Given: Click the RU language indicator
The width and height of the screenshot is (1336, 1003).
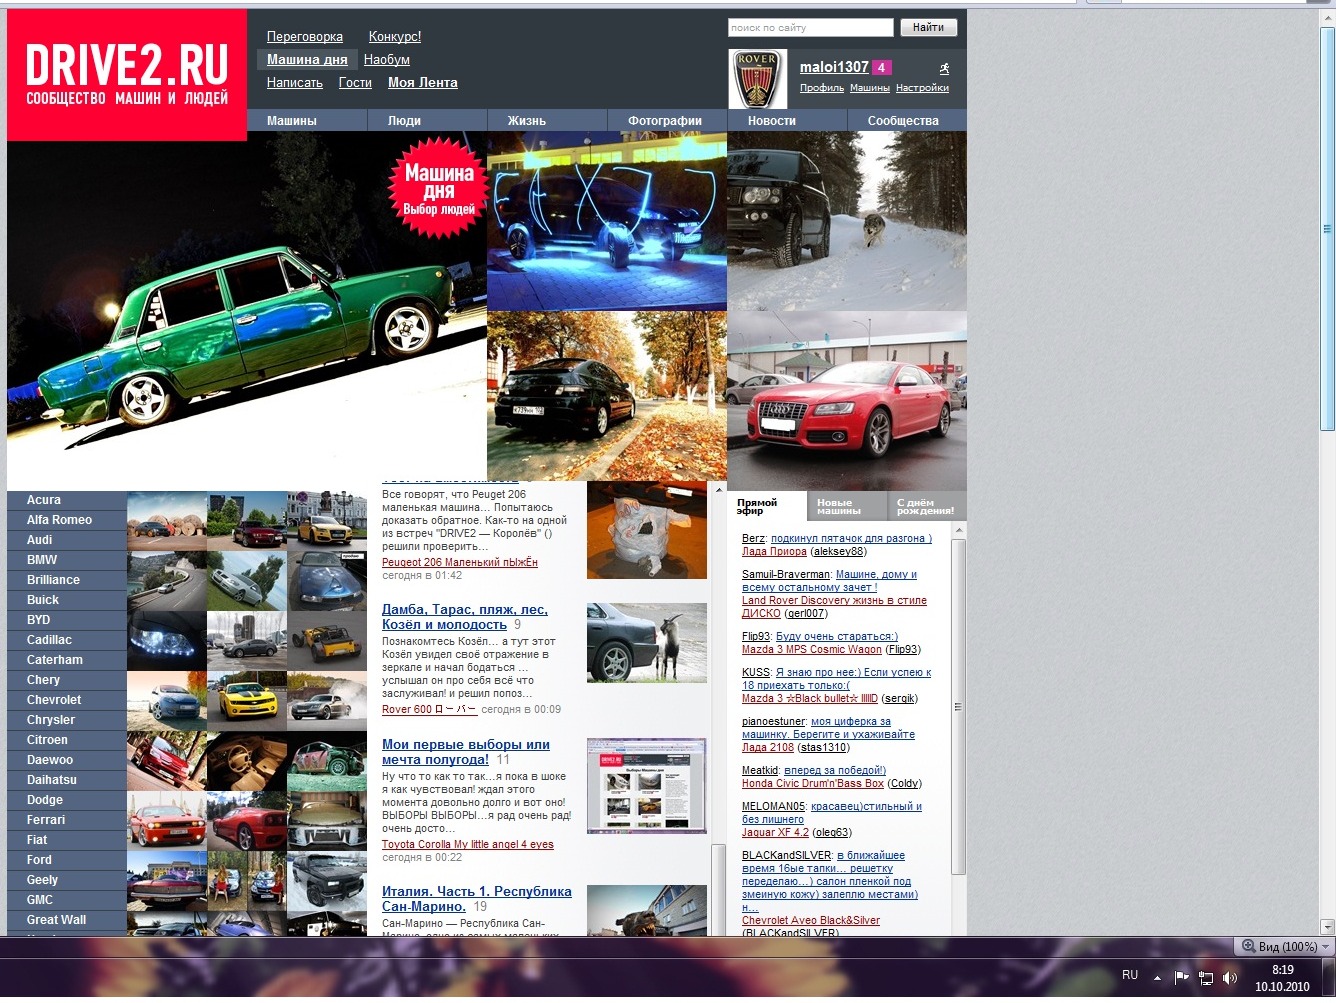Looking at the screenshot, I should coord(1130,975).
